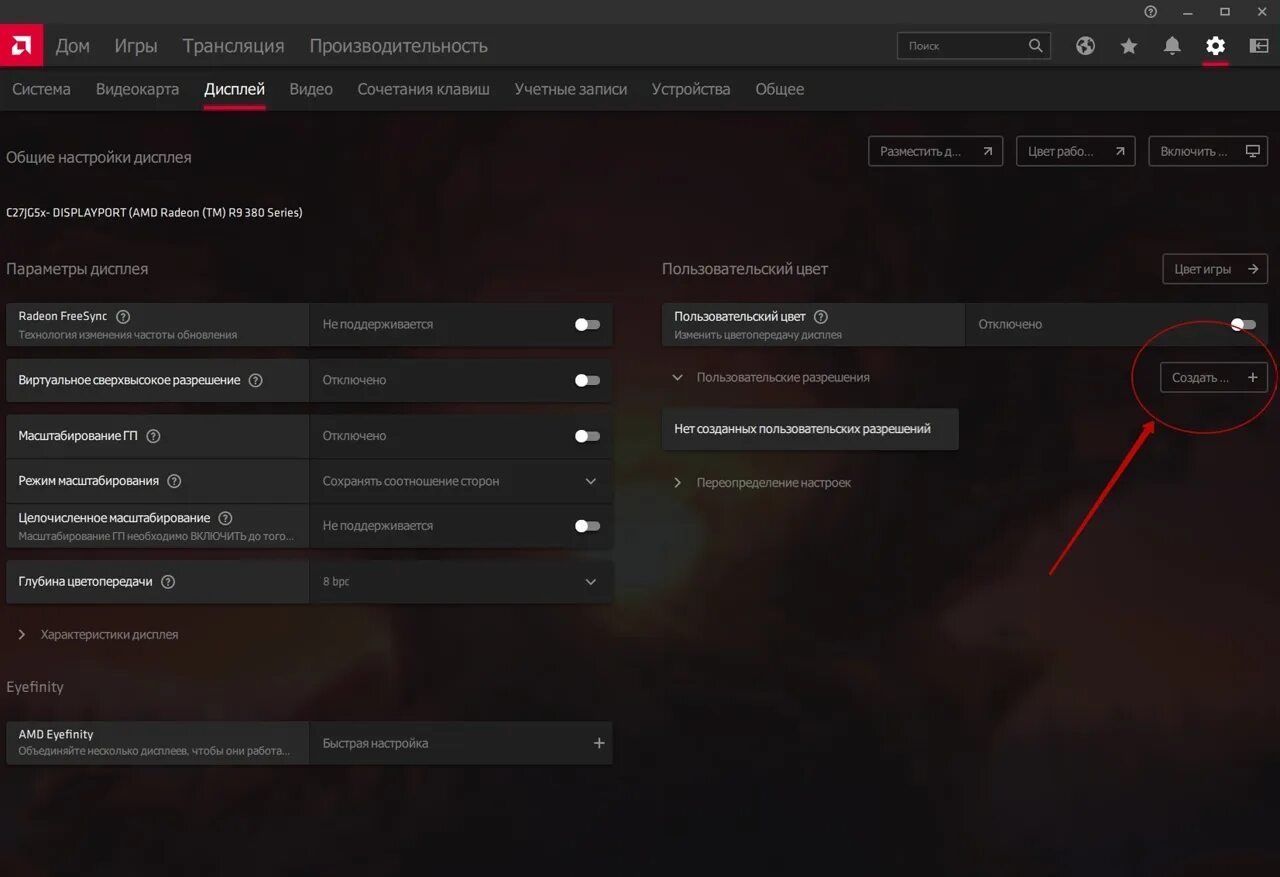The height and width of the screenshot is (877, 1280).
Task: Open Глубина цветопередачи 8 bpc dropdown
Action: click(x=460, y=582)
